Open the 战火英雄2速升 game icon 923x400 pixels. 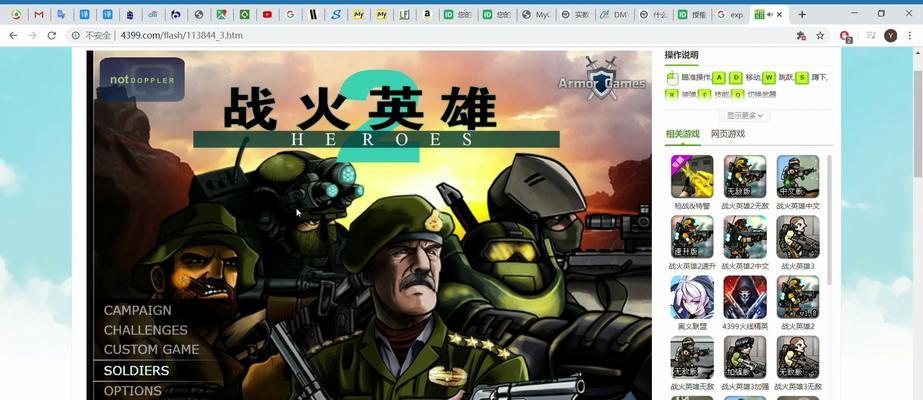coord(692,236)
